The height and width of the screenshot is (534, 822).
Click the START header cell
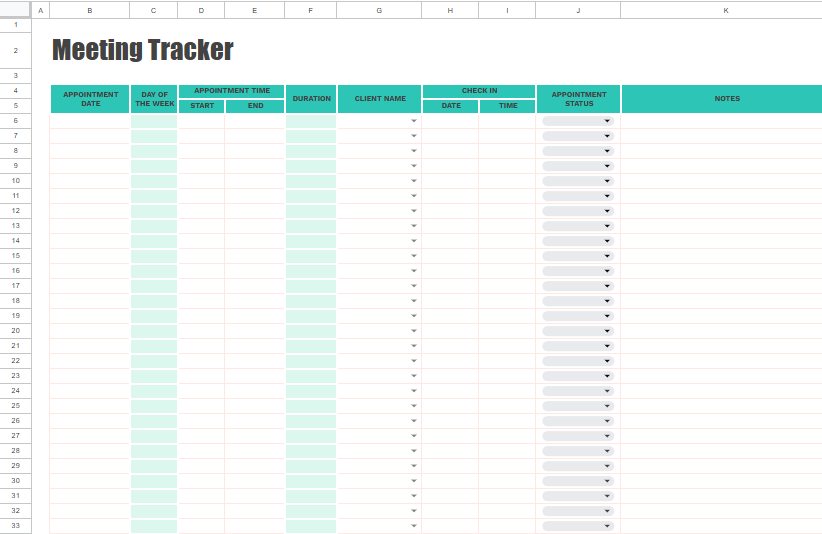coord(202,106)
